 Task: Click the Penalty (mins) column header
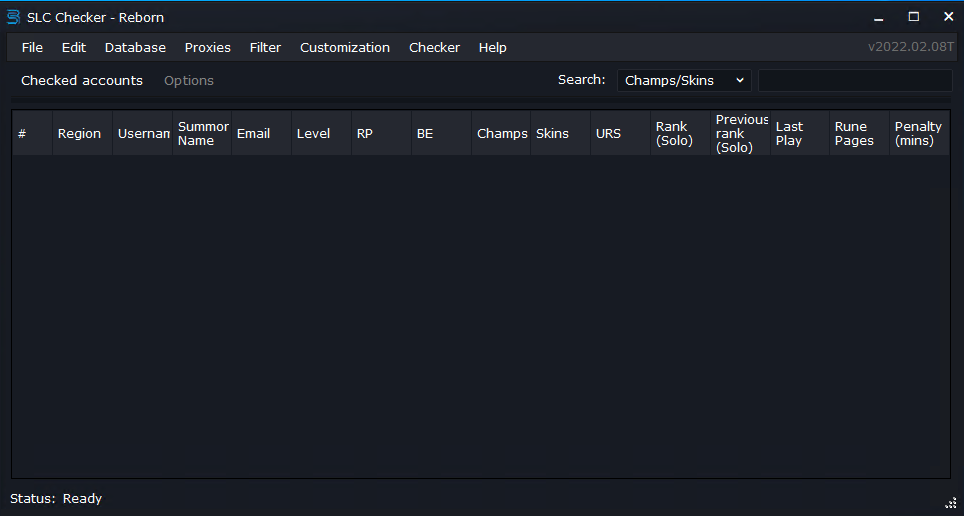(x=918, y=134)
